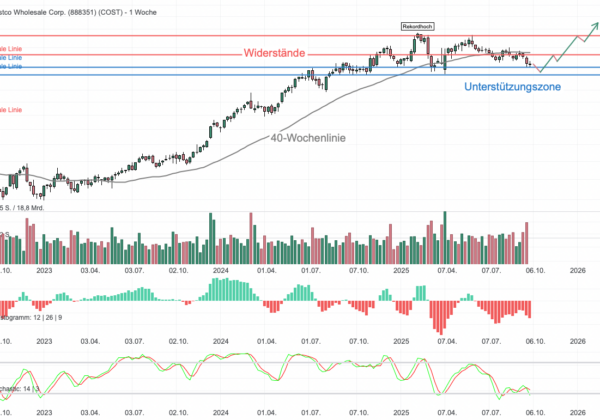Image resolution: width=600 pixels, height=420 pixels.
Task: Click the blue Unterstützungszone label
Action: click(x=513, y=88)
